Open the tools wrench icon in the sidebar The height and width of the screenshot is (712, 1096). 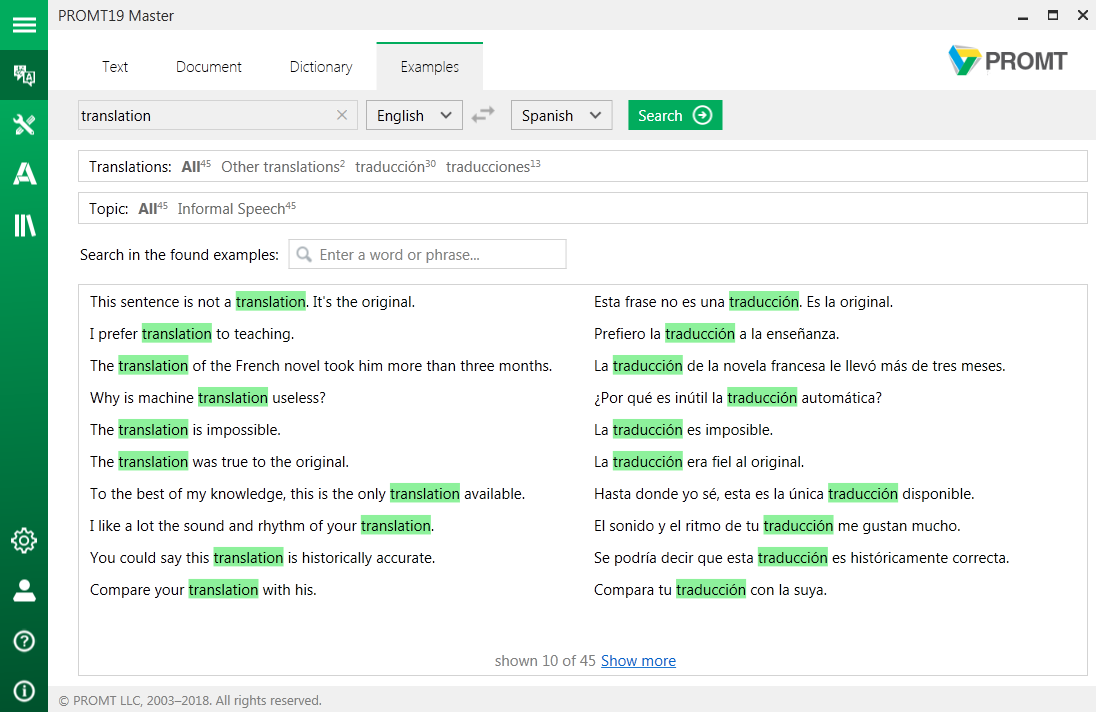pyautogui.click(x=24, y=125)
